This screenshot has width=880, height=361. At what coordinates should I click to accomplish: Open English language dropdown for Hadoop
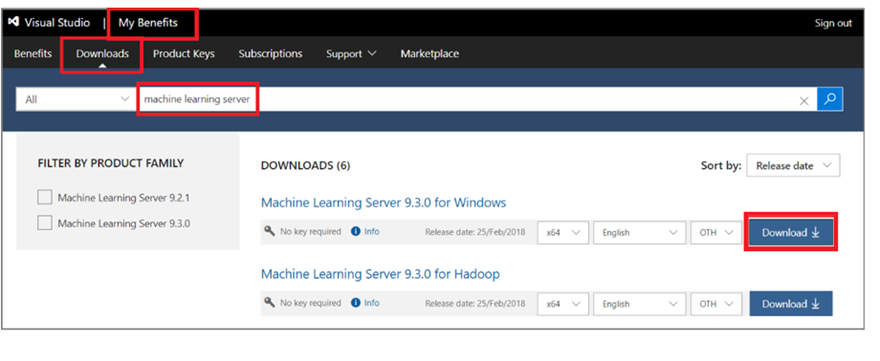639,304
